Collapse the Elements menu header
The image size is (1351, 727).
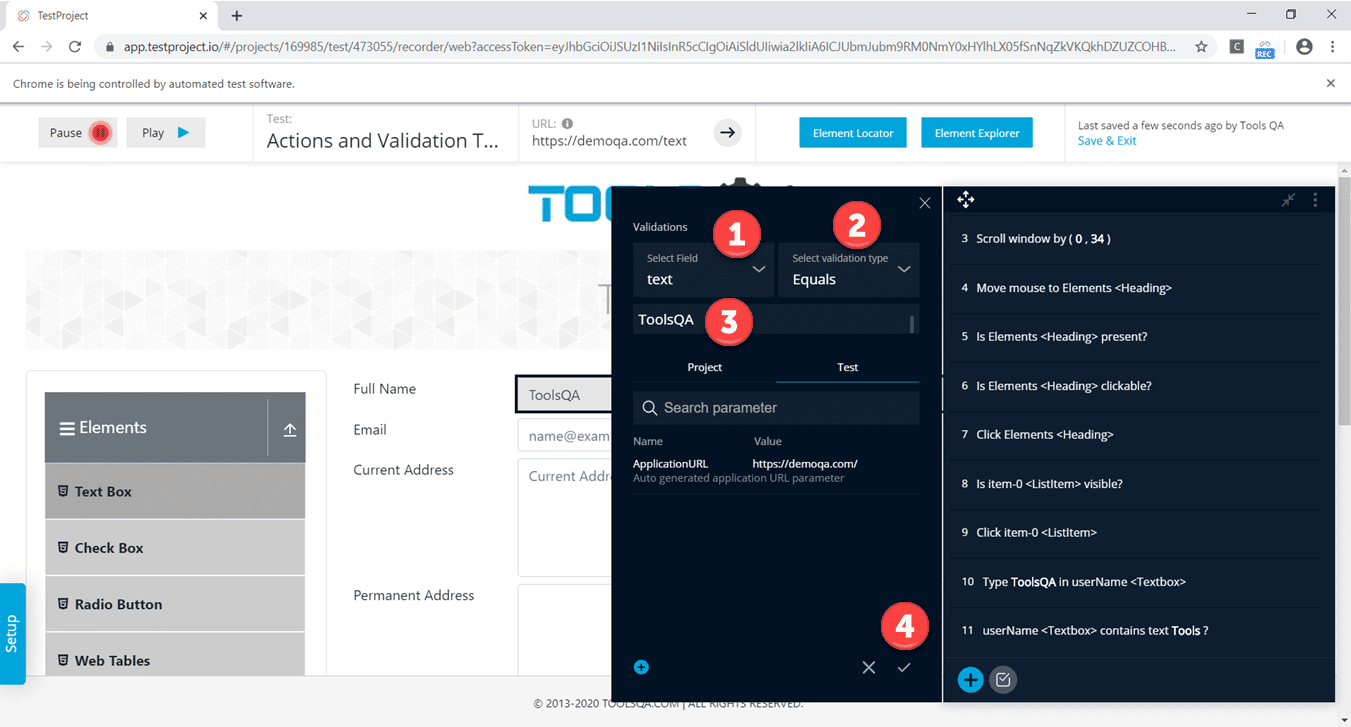pyautogui.click(x=156, y=428)
